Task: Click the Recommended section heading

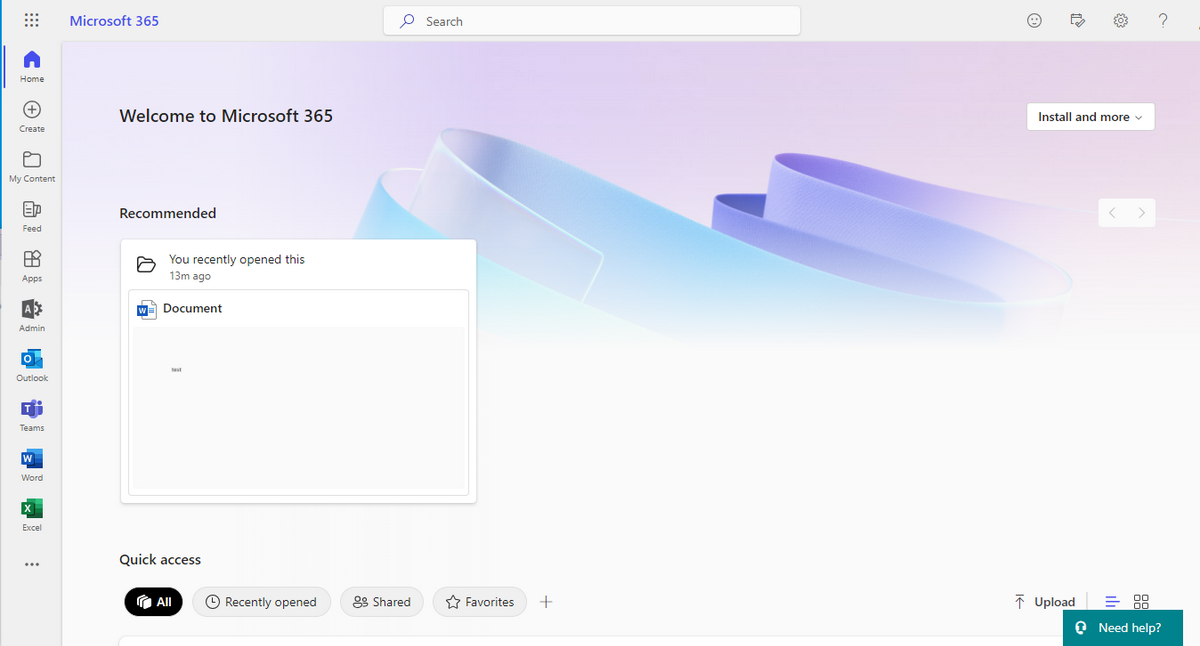Action: click(x=168, y=213)
